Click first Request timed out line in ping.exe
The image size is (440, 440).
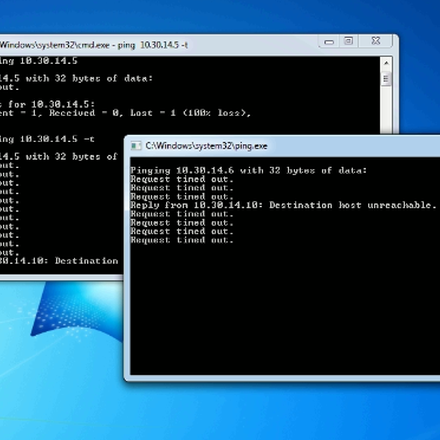(x=182, y=179)
